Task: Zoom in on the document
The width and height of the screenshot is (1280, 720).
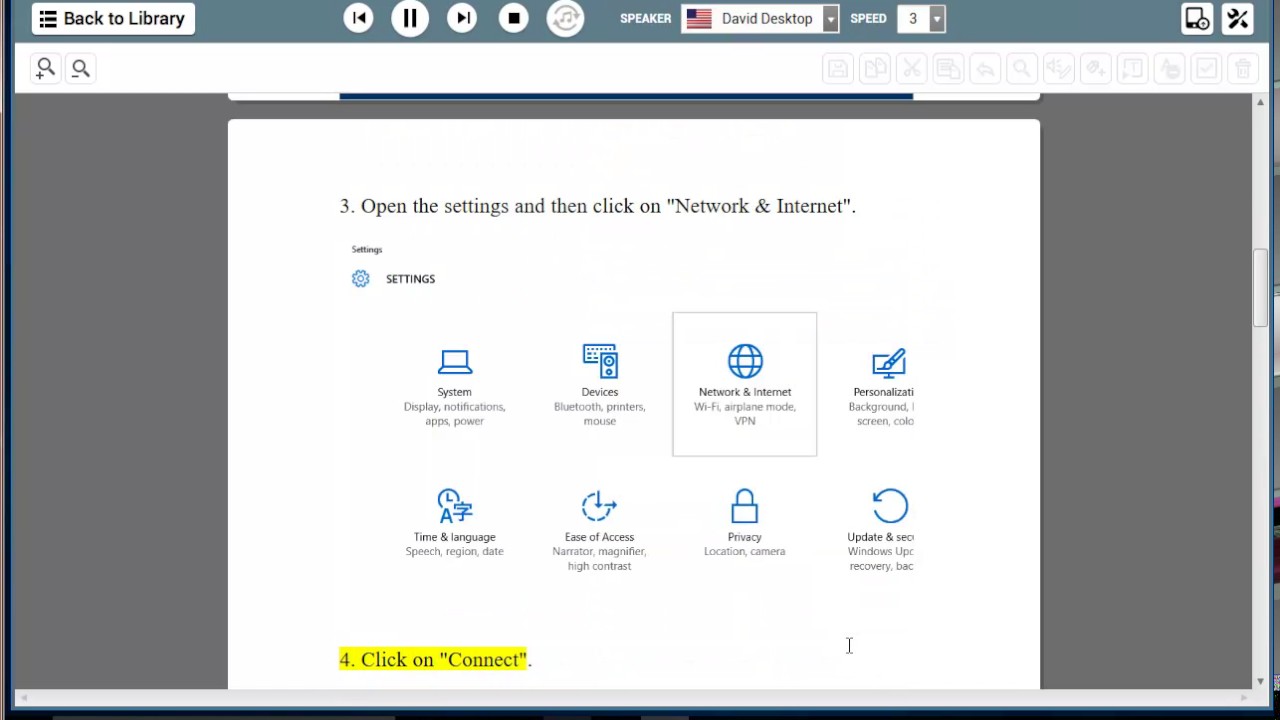Action: point(45,68)
